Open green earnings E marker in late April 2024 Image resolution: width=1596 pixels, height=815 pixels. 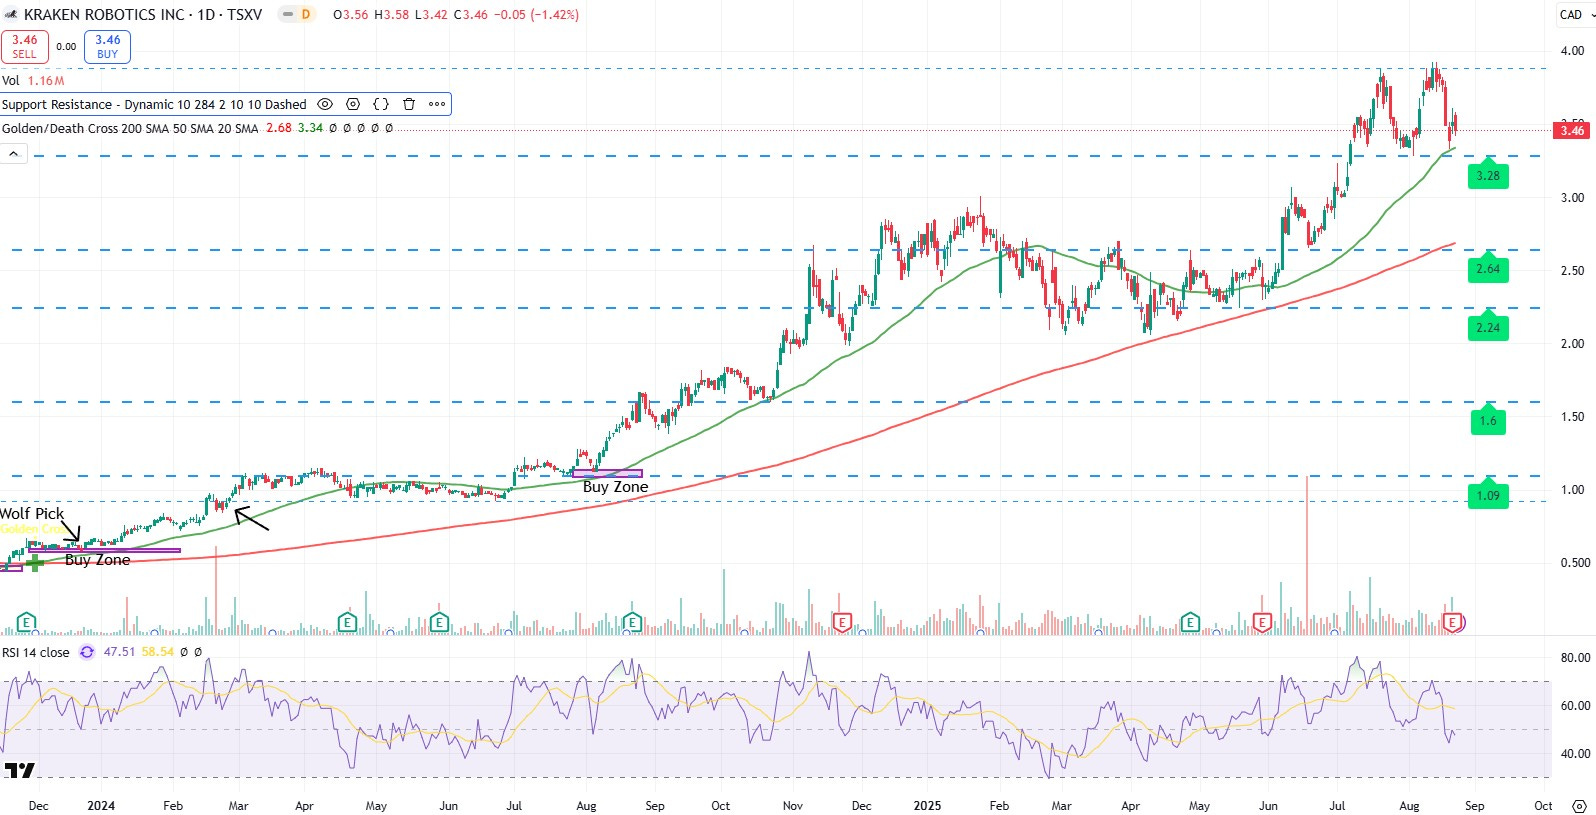347,623
